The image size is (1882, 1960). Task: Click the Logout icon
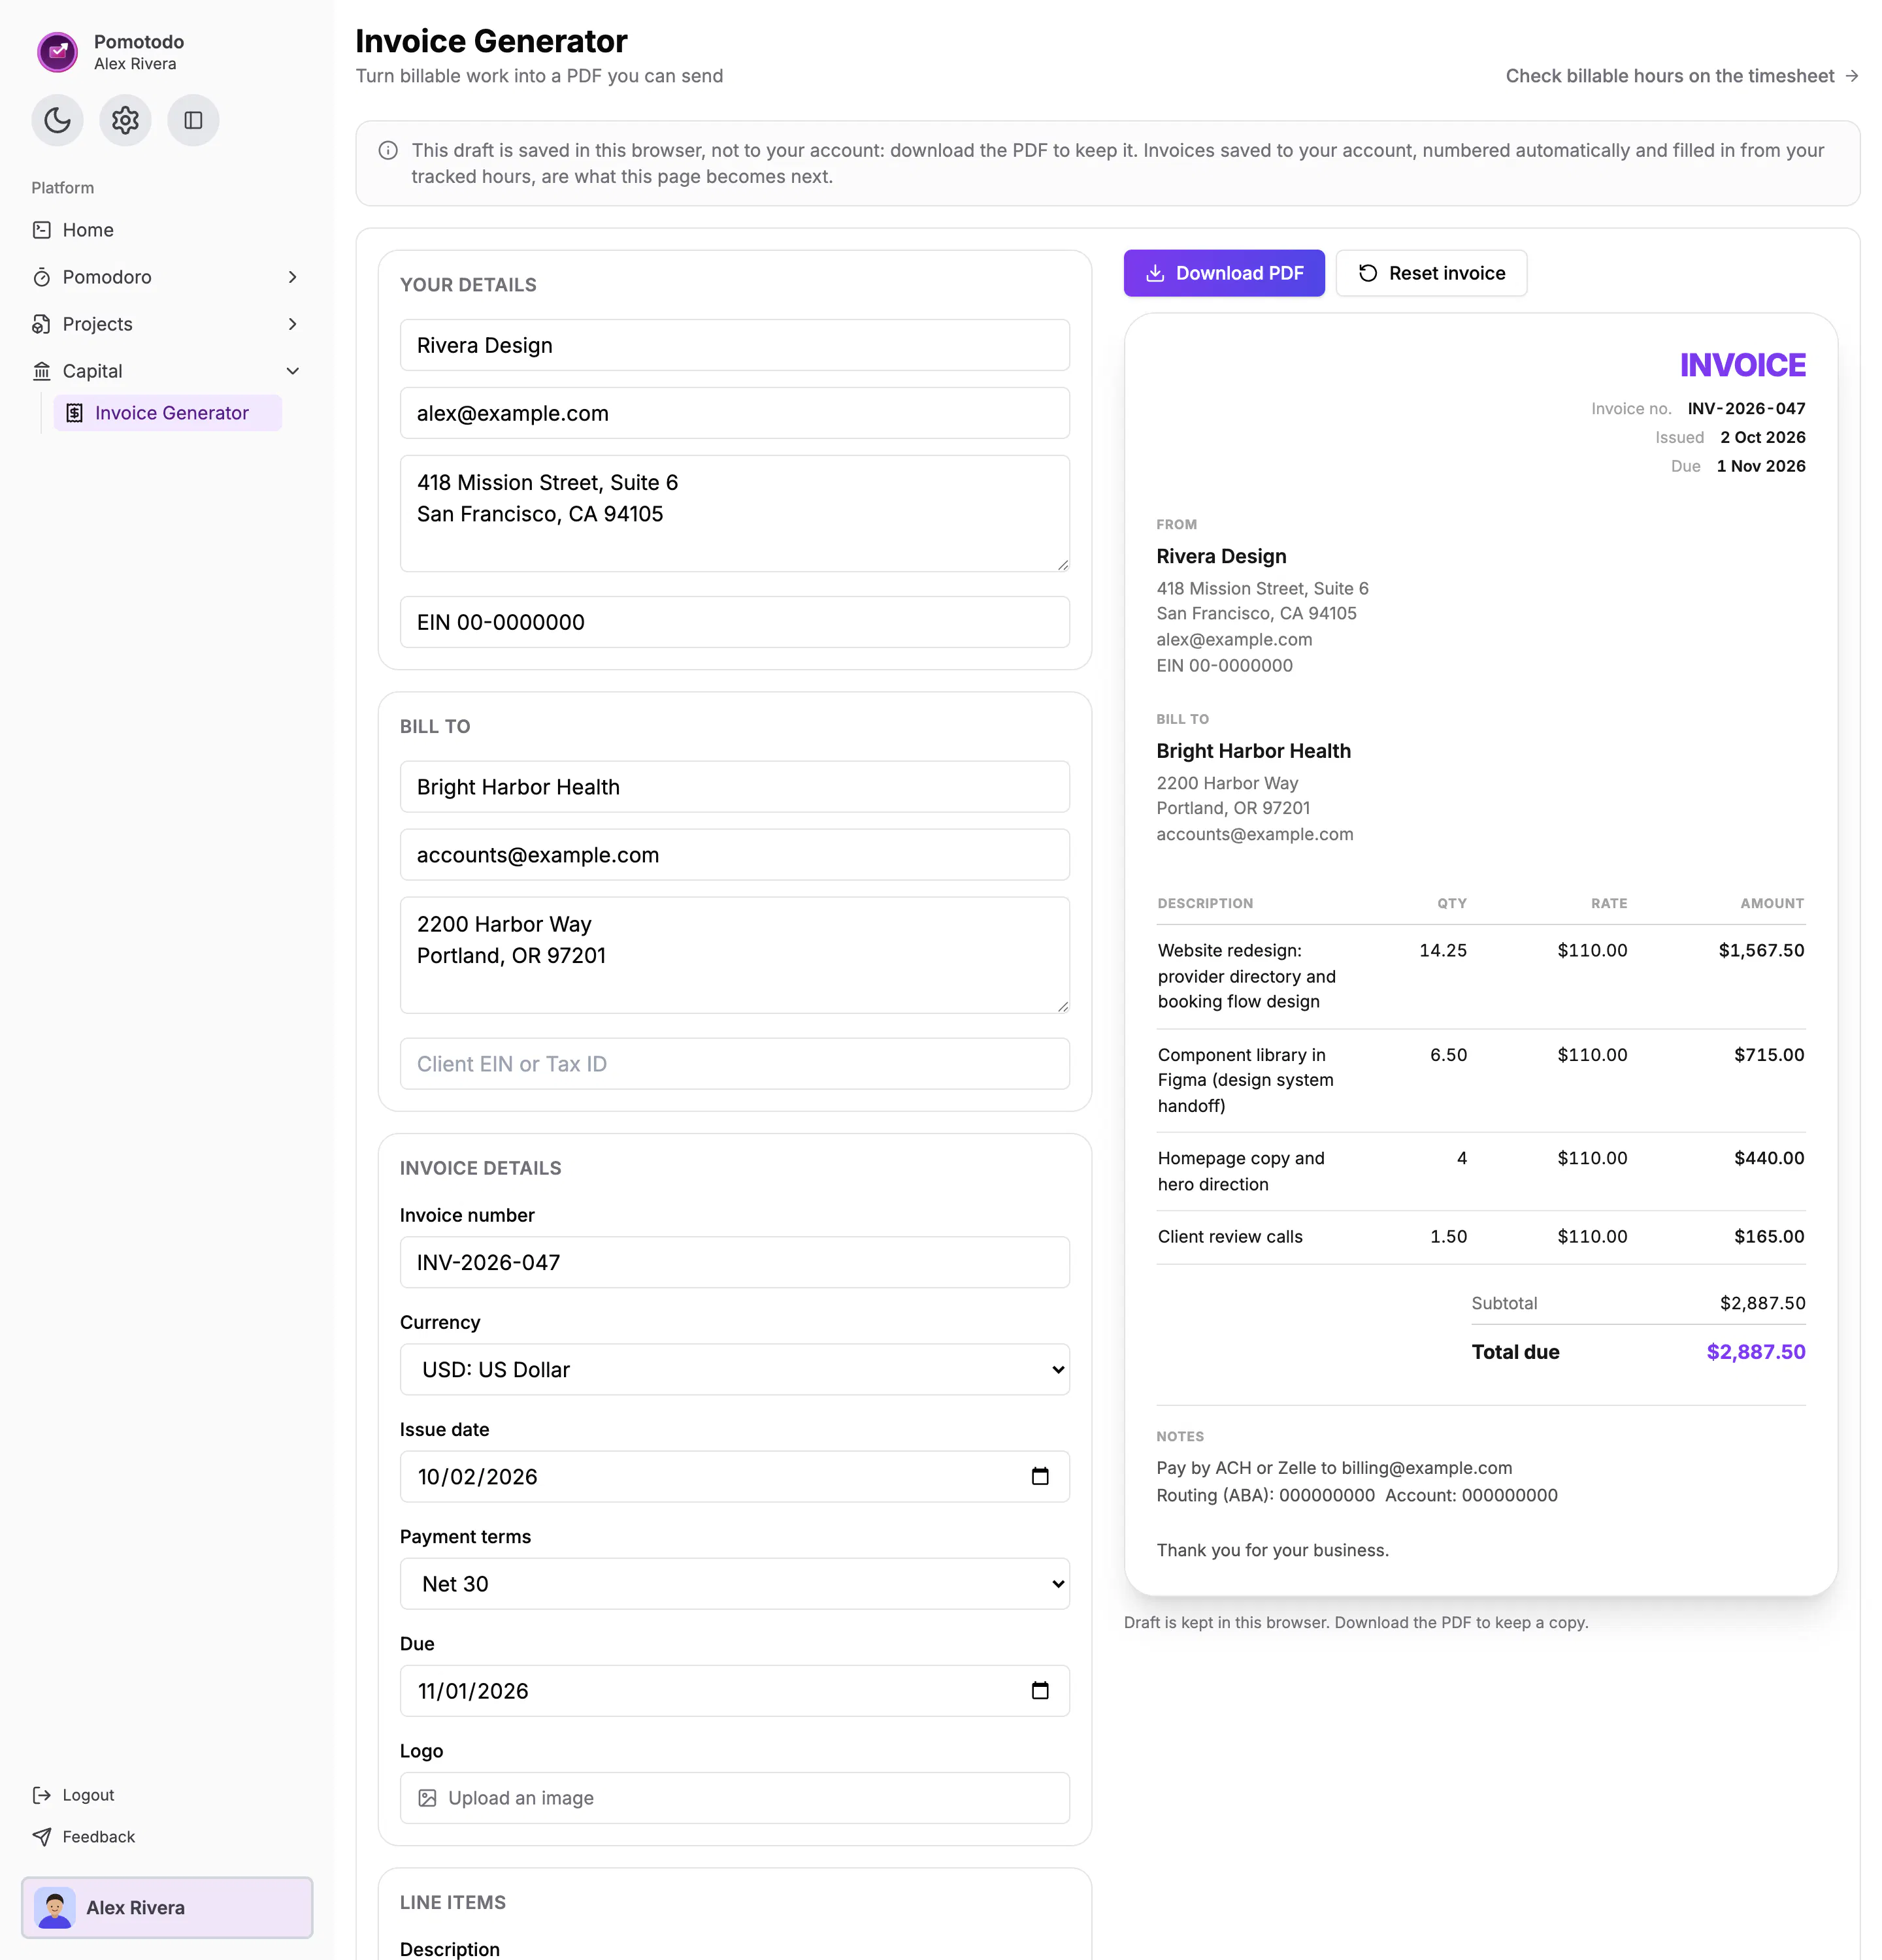[41, 1795]
